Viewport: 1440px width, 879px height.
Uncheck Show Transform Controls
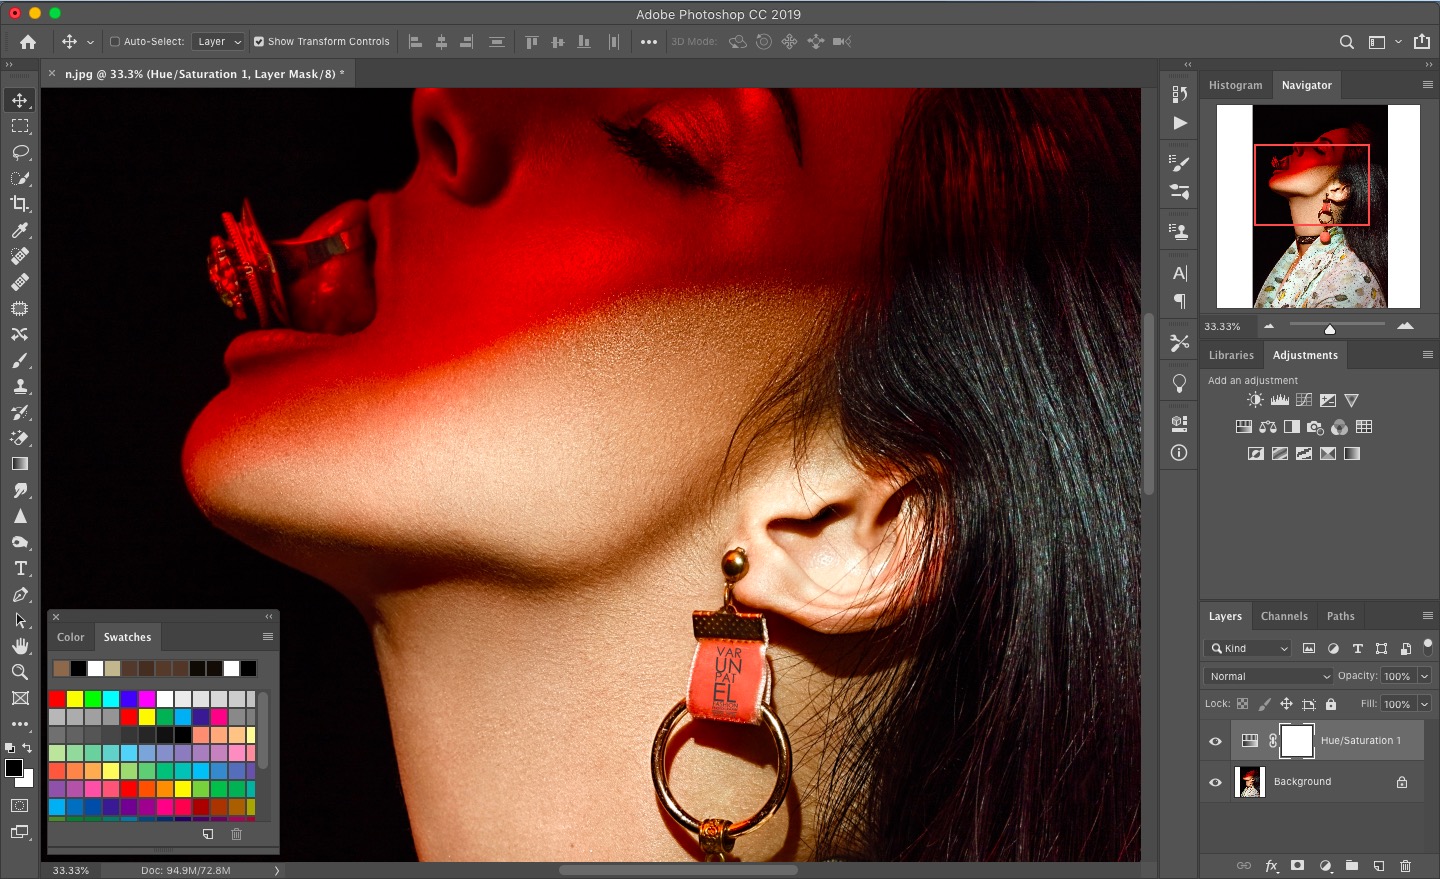tap(259, 42)
